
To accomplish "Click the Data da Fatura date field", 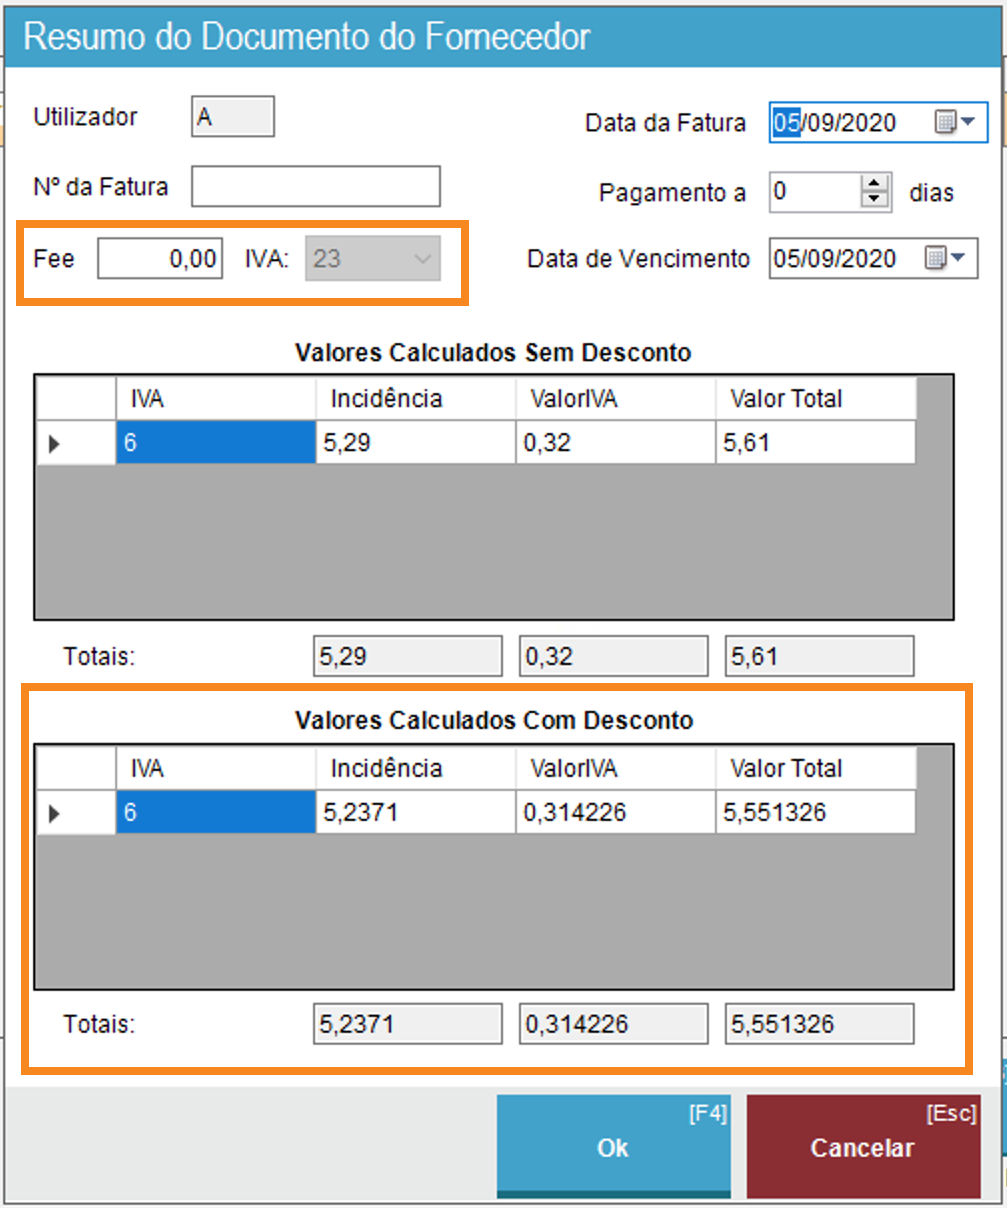I will pyautogui.click(x=848, y=123).
